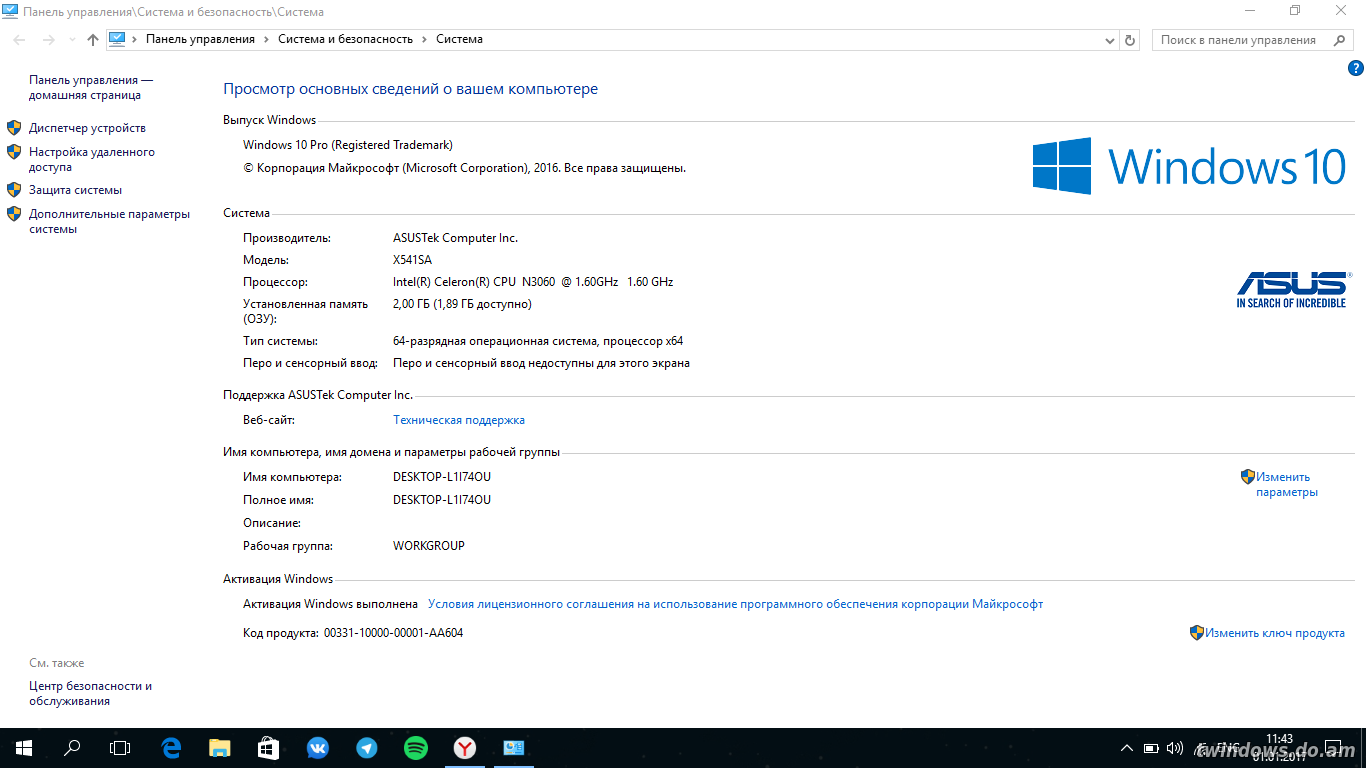Click shield icon beside Защита системы
The height and width of the screenshot is (768, 1366).
click(14, 190)
